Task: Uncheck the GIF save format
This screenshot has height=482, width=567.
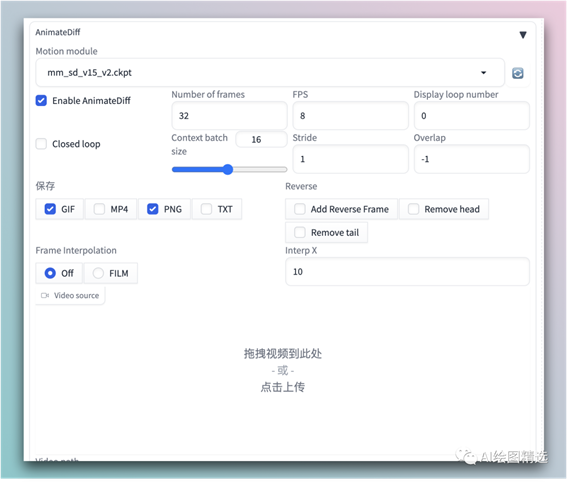Action: pyautogui.click(x=50, y=209)
